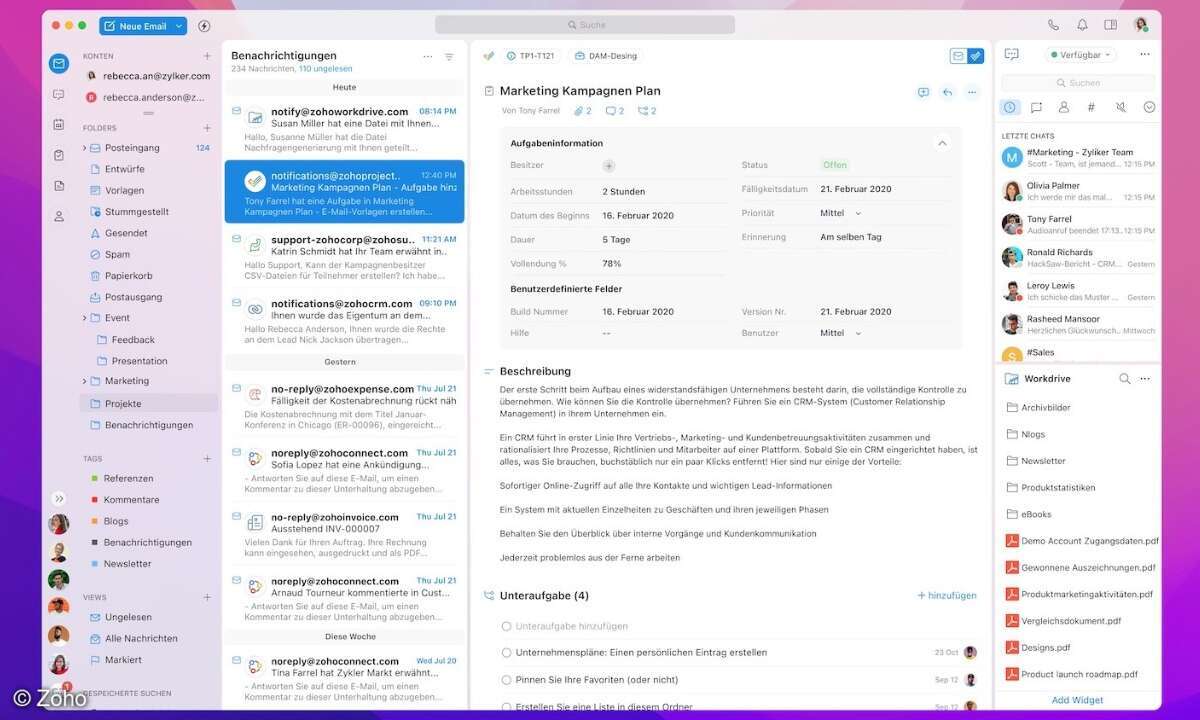The width and height of the screenshot is (1200, 720).
Task: Click the attachments count icon under the title
Action: click(x=582, y=111)
